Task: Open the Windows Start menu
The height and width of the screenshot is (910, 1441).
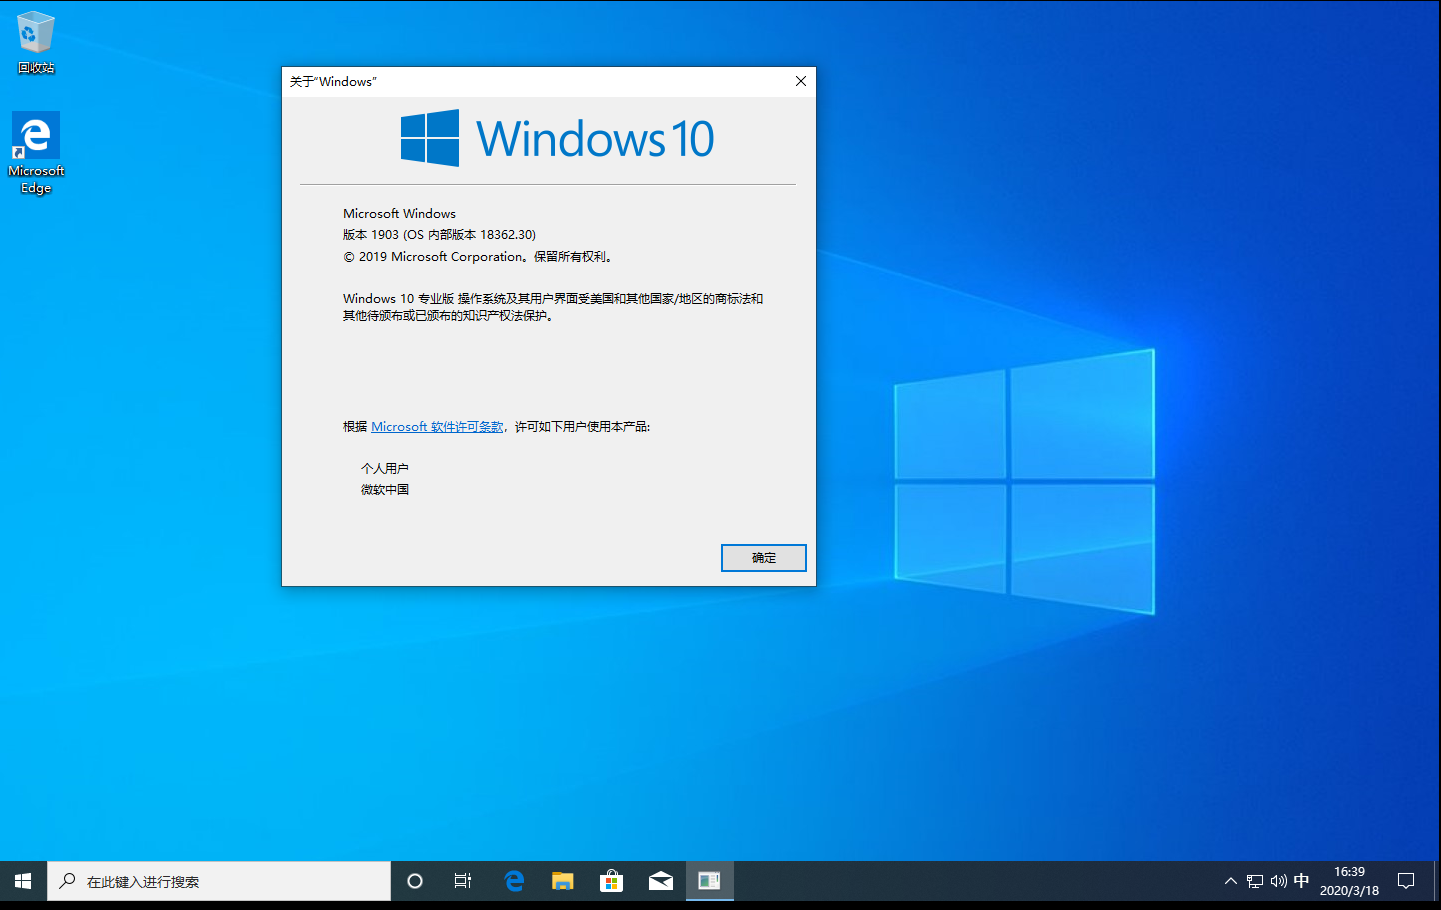Action: (x=23, y=881)
